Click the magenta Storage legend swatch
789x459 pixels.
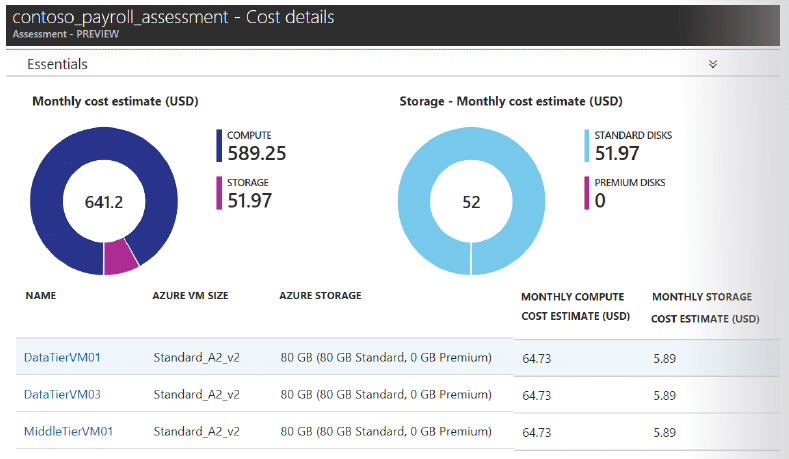click(x=218, y=193)
